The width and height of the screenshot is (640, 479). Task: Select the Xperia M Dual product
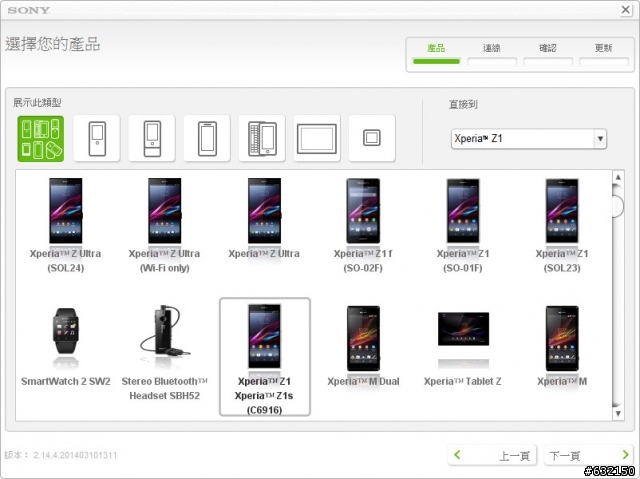pos(363,346)
